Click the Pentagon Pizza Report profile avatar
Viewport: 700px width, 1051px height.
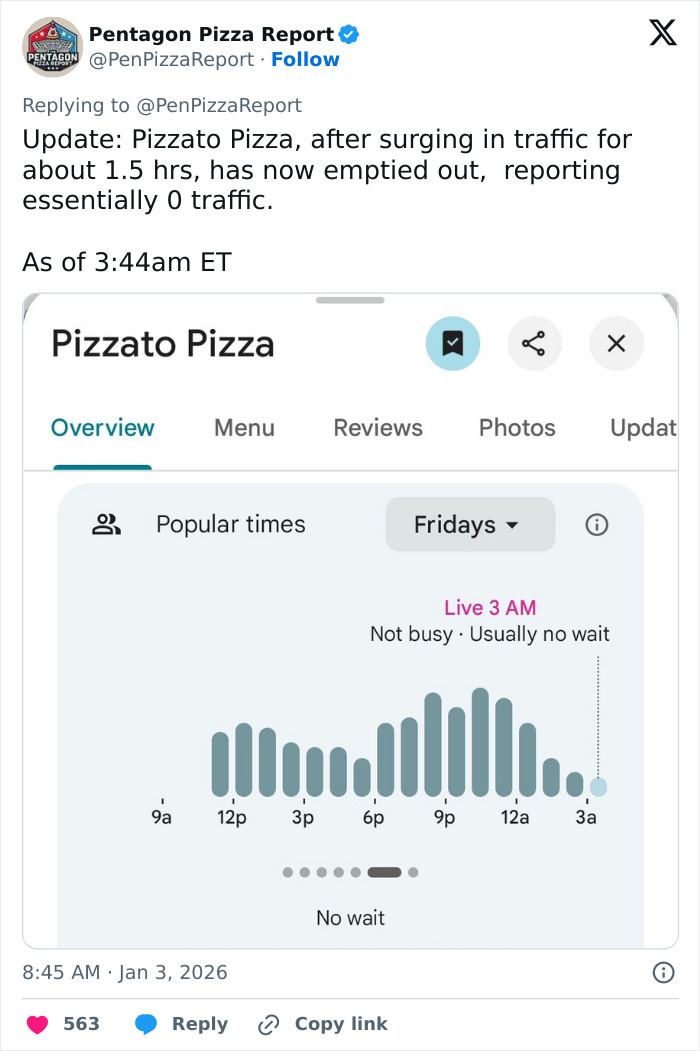coord(51,46)
